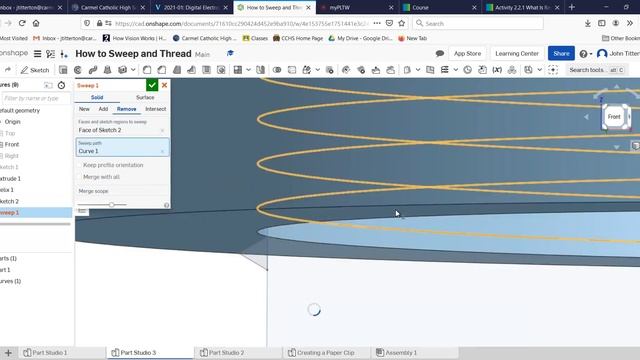Click the Replace face tool icon
Image resolution: width=640 pixels, height=360 pixels.
(391, 70)
